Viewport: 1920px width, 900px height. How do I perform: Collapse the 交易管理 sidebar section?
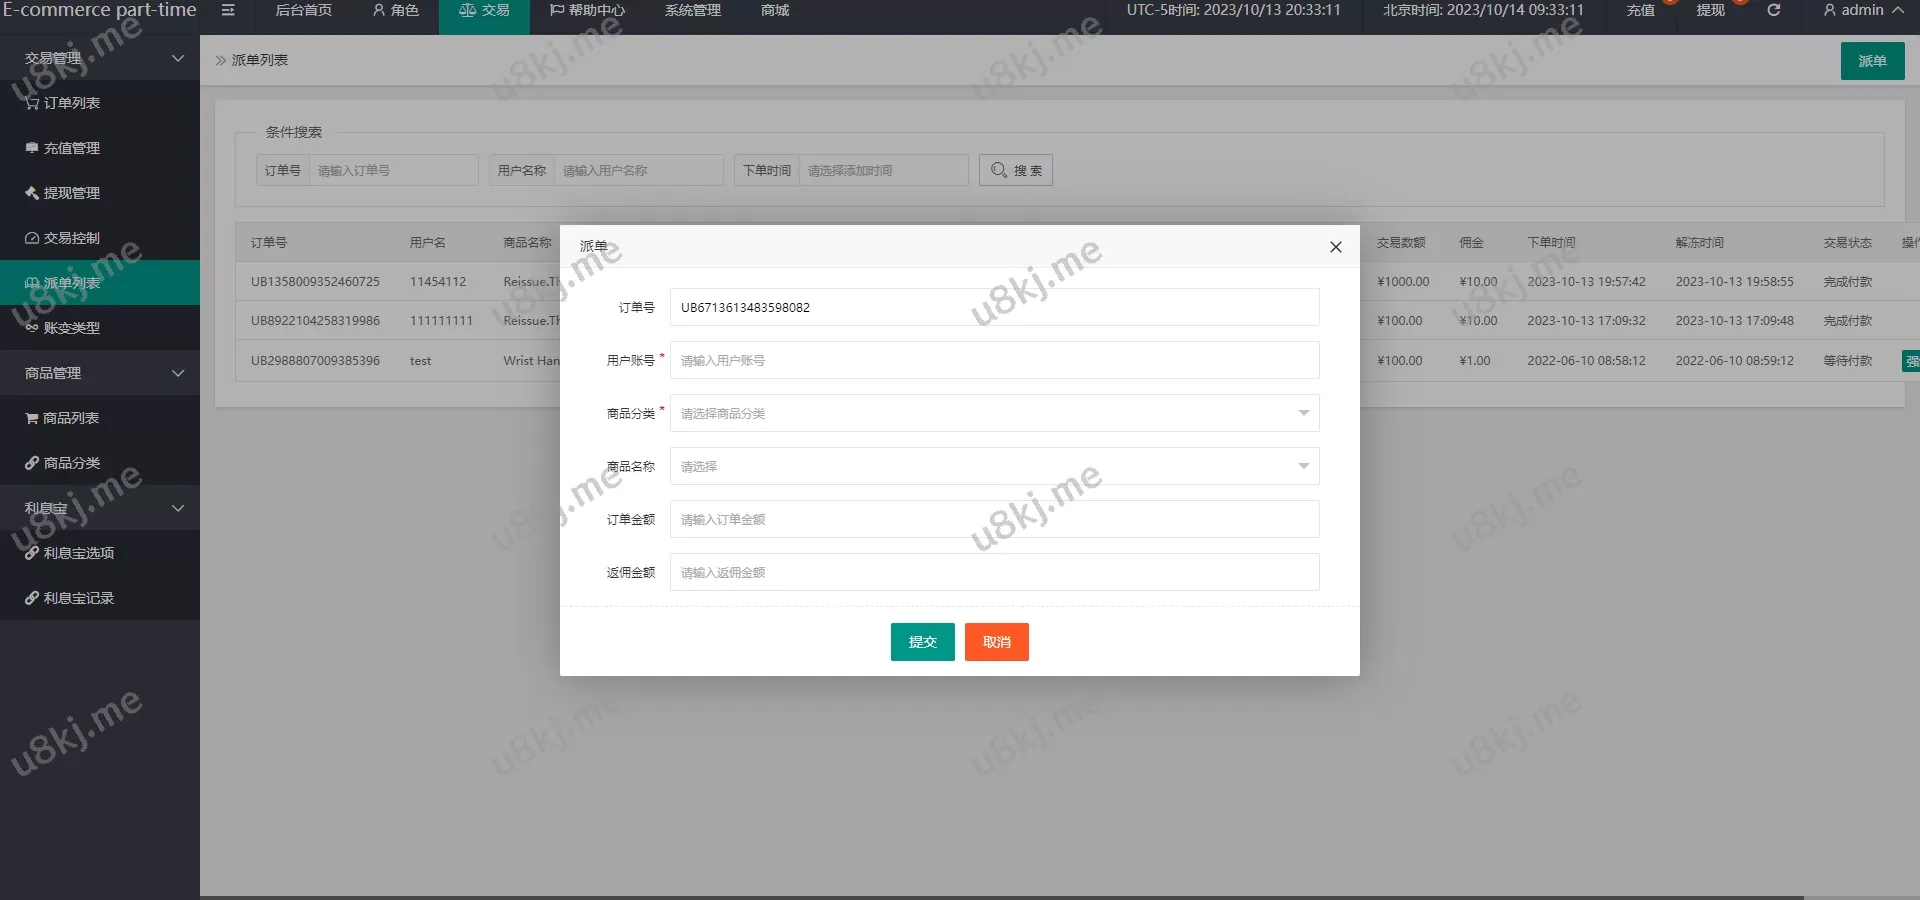(x=100, y=58)
